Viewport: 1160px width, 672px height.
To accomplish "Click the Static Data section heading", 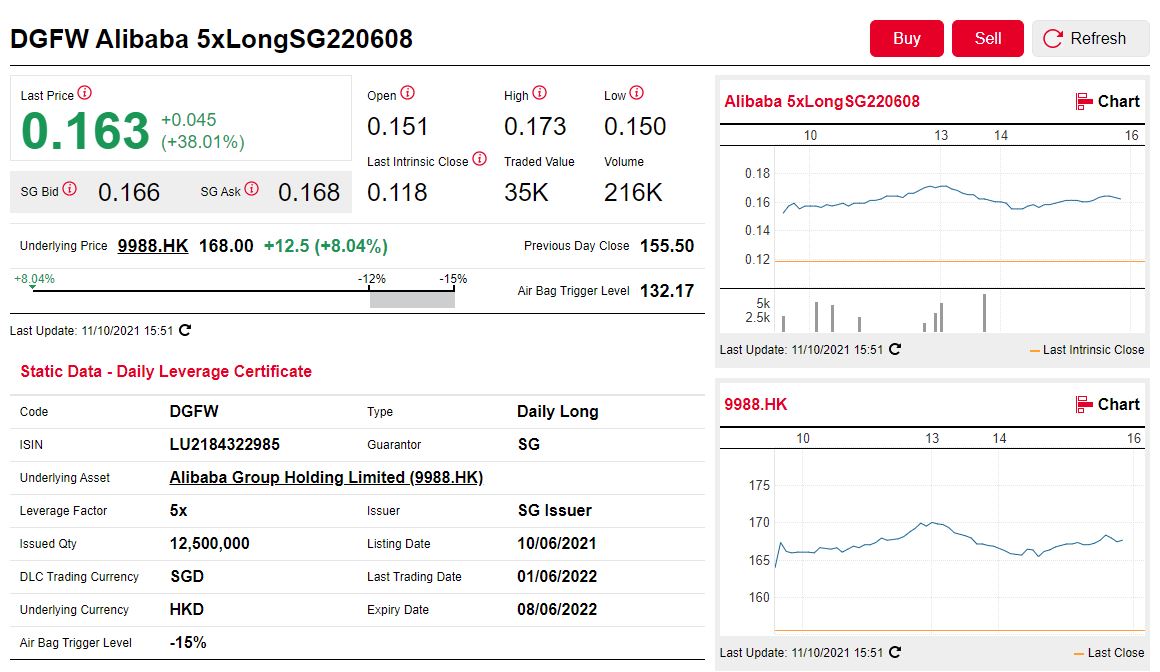I will pyautogui.click(x=166, y=372).
